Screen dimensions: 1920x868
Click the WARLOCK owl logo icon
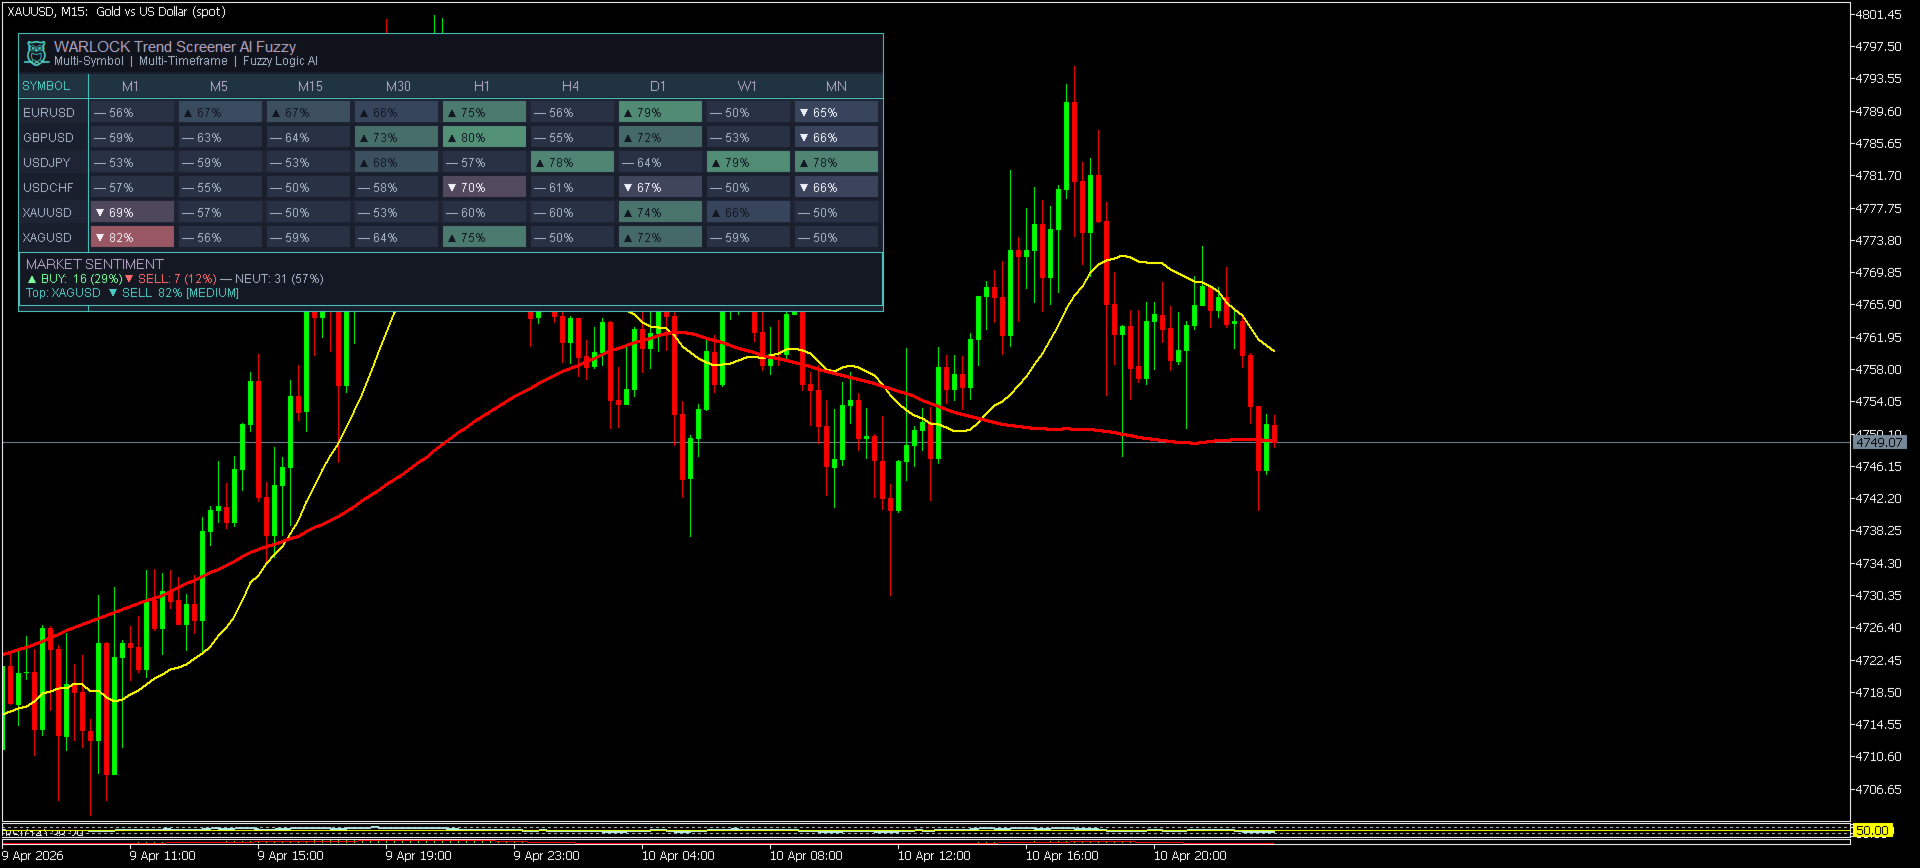[x=37, y=53]
